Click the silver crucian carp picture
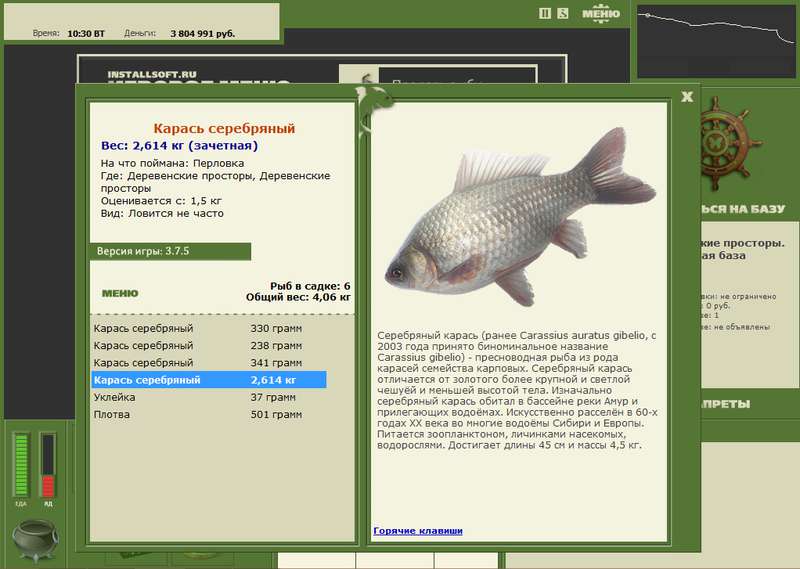This screenshot has height=569, width=800. 519,216
